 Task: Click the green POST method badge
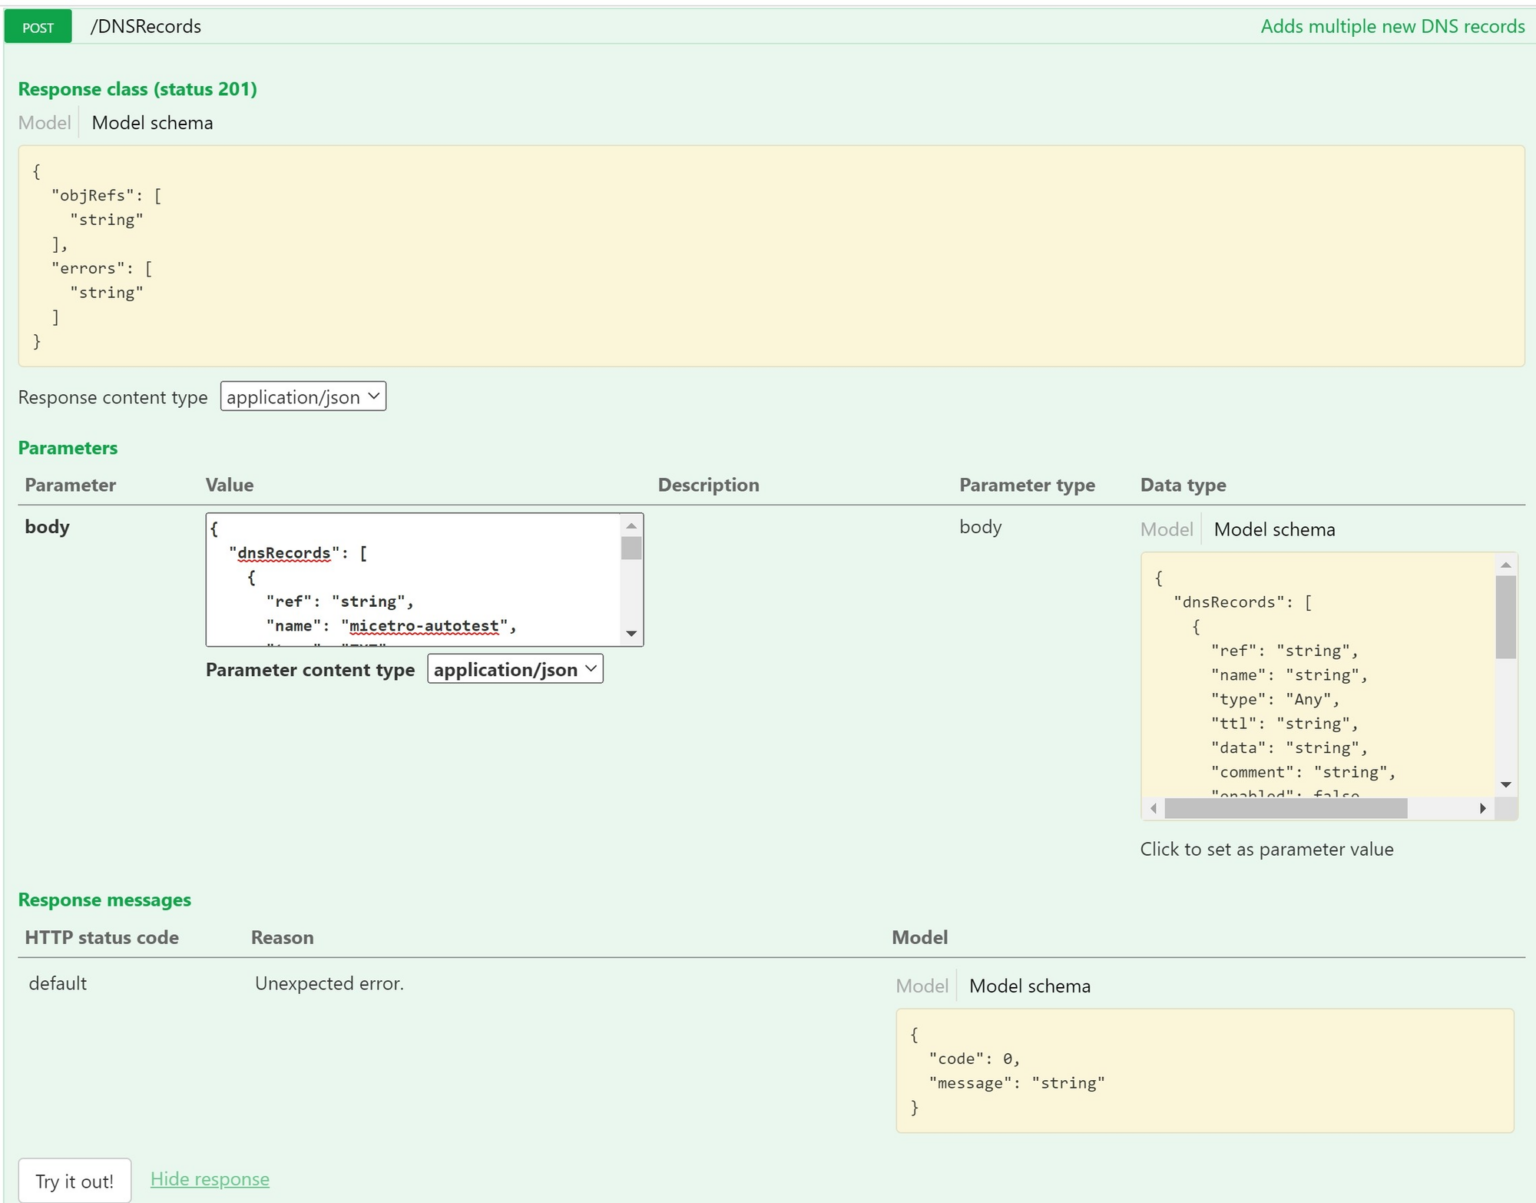point(37,27)
